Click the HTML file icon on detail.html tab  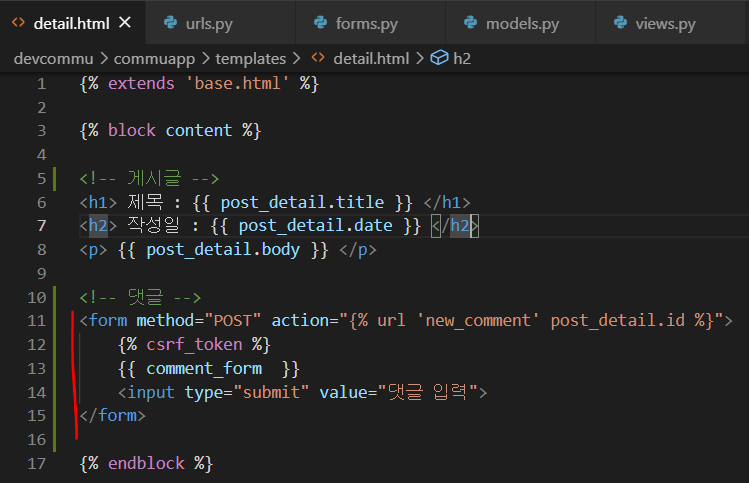pyautogui.click(x=18, y=22)
